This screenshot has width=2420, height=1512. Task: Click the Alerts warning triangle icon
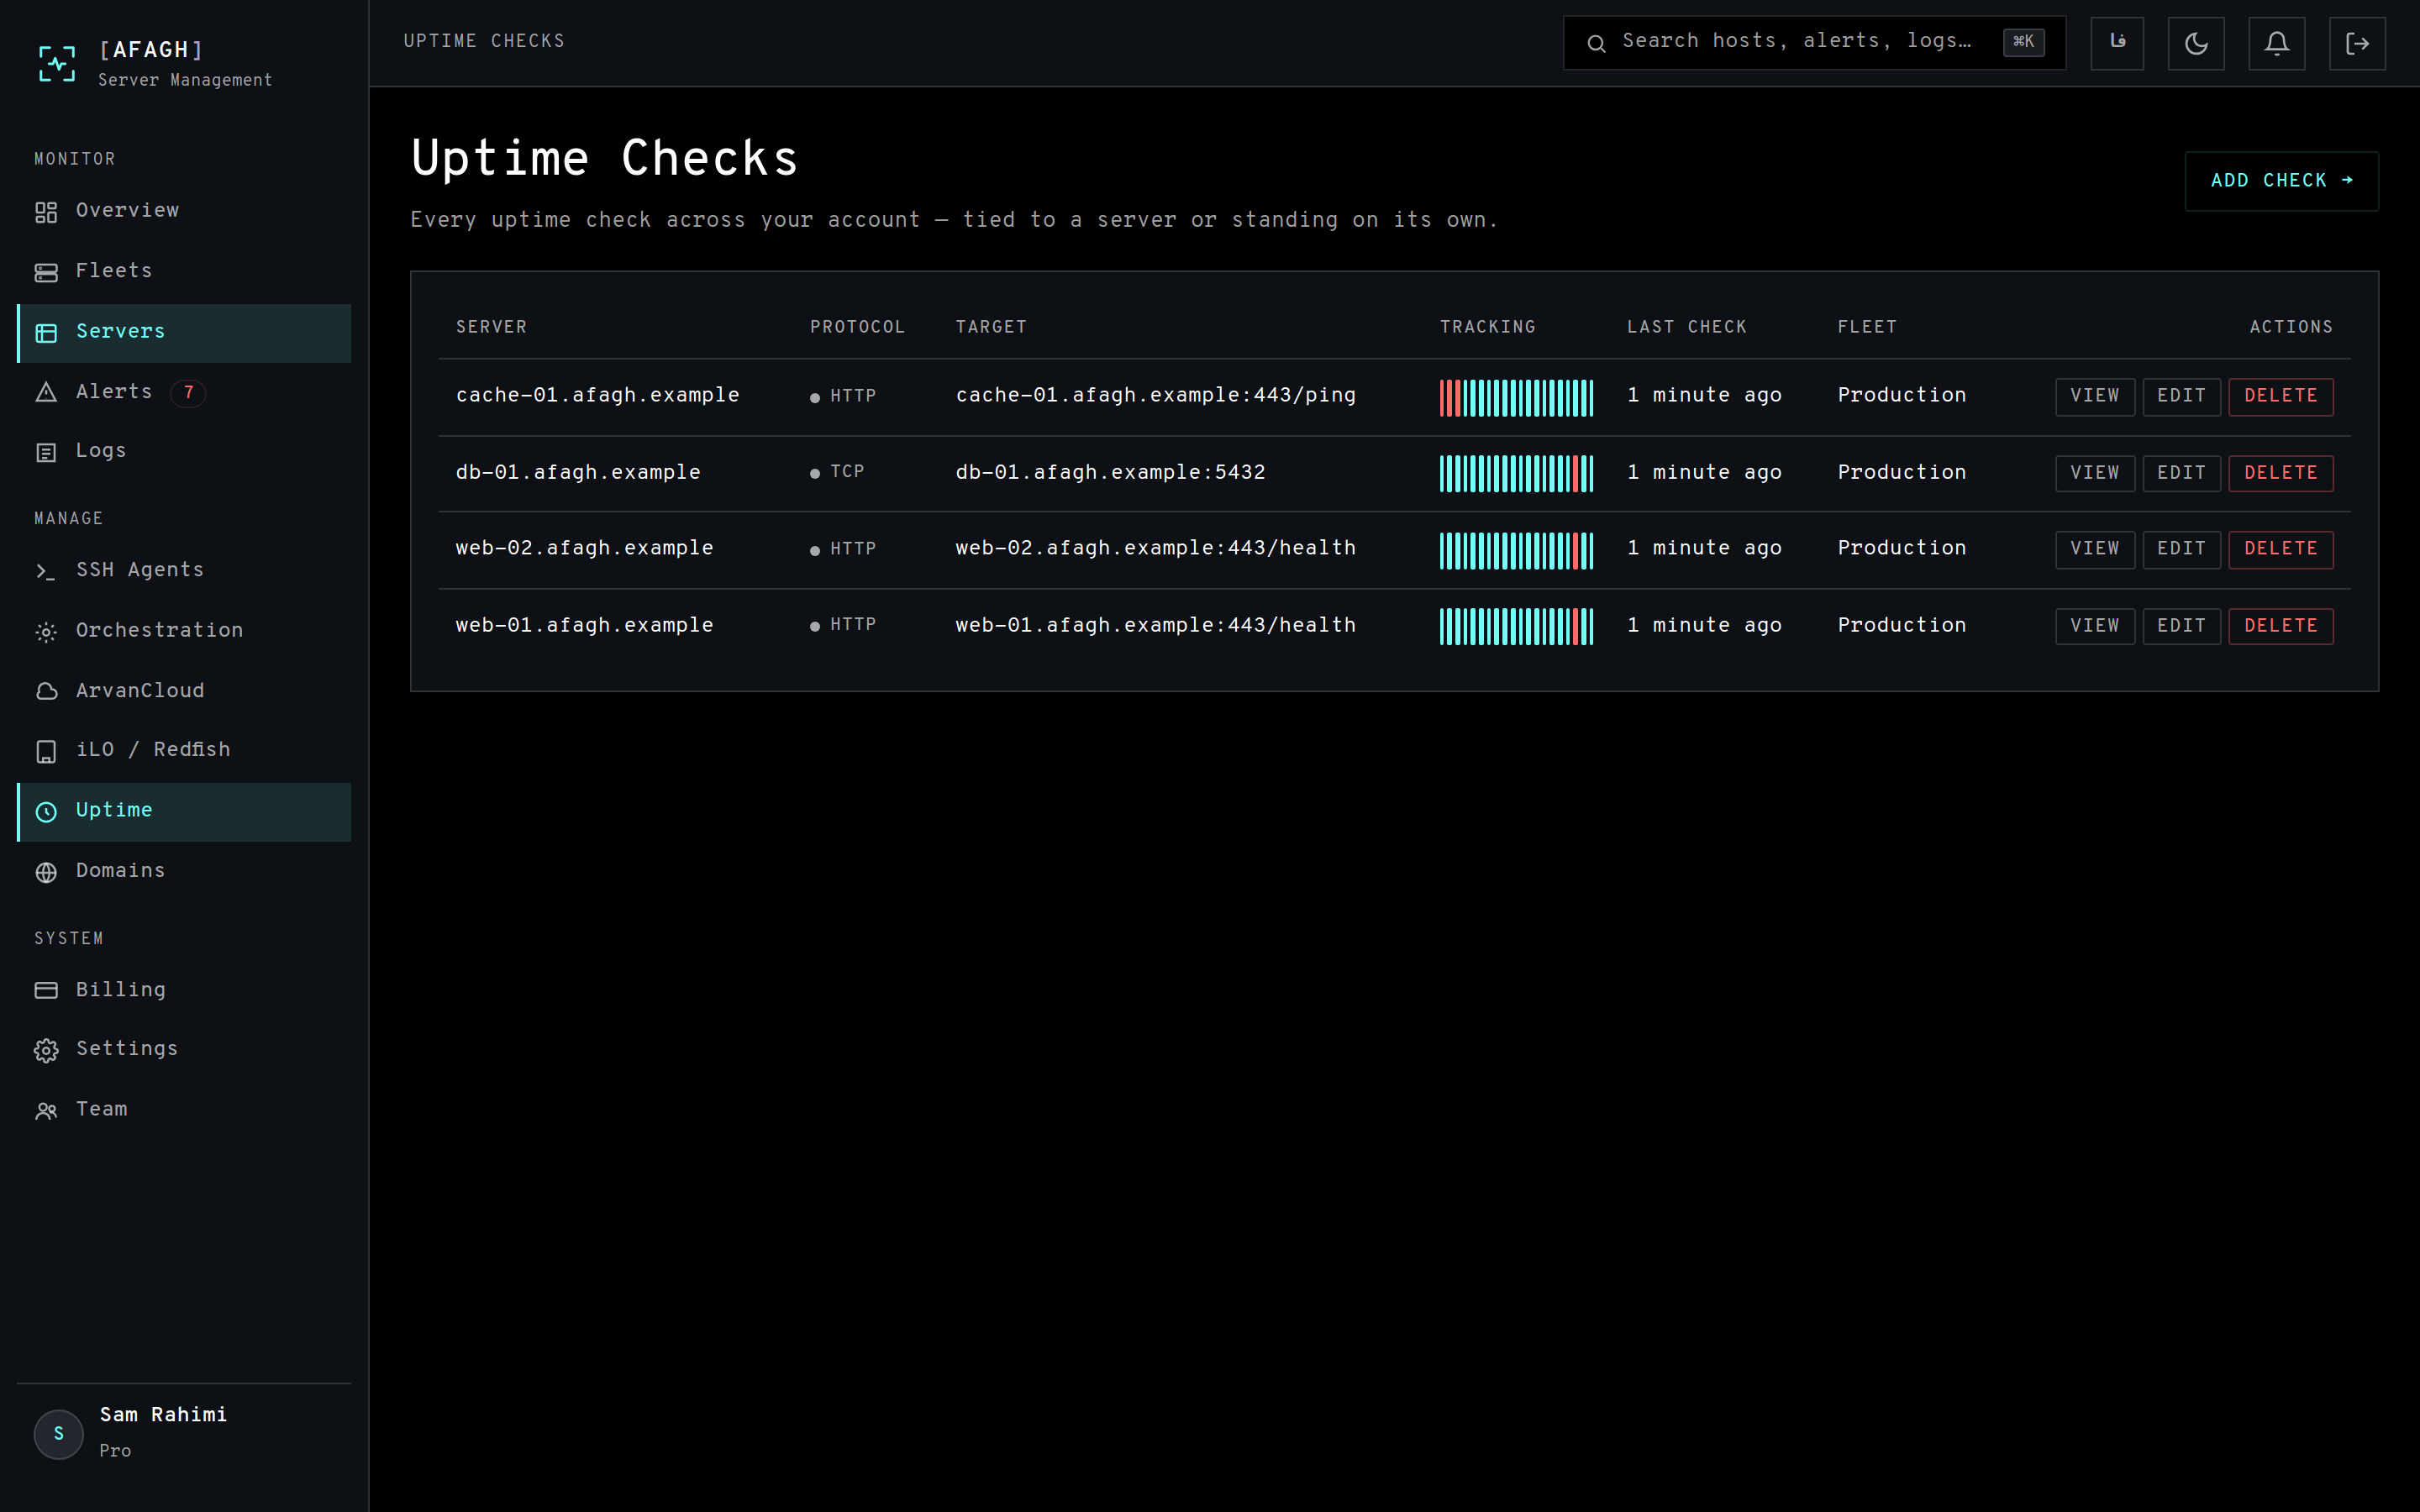46,392
